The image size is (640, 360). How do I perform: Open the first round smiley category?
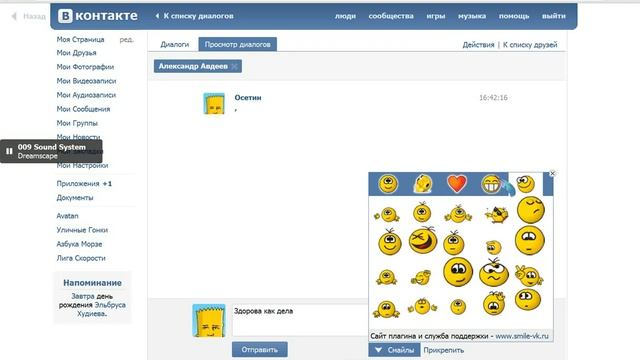[x=388, y=184]
